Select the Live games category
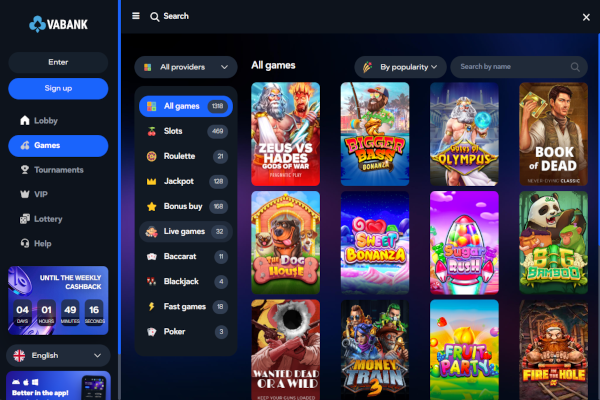 click(x=186, y=232)
